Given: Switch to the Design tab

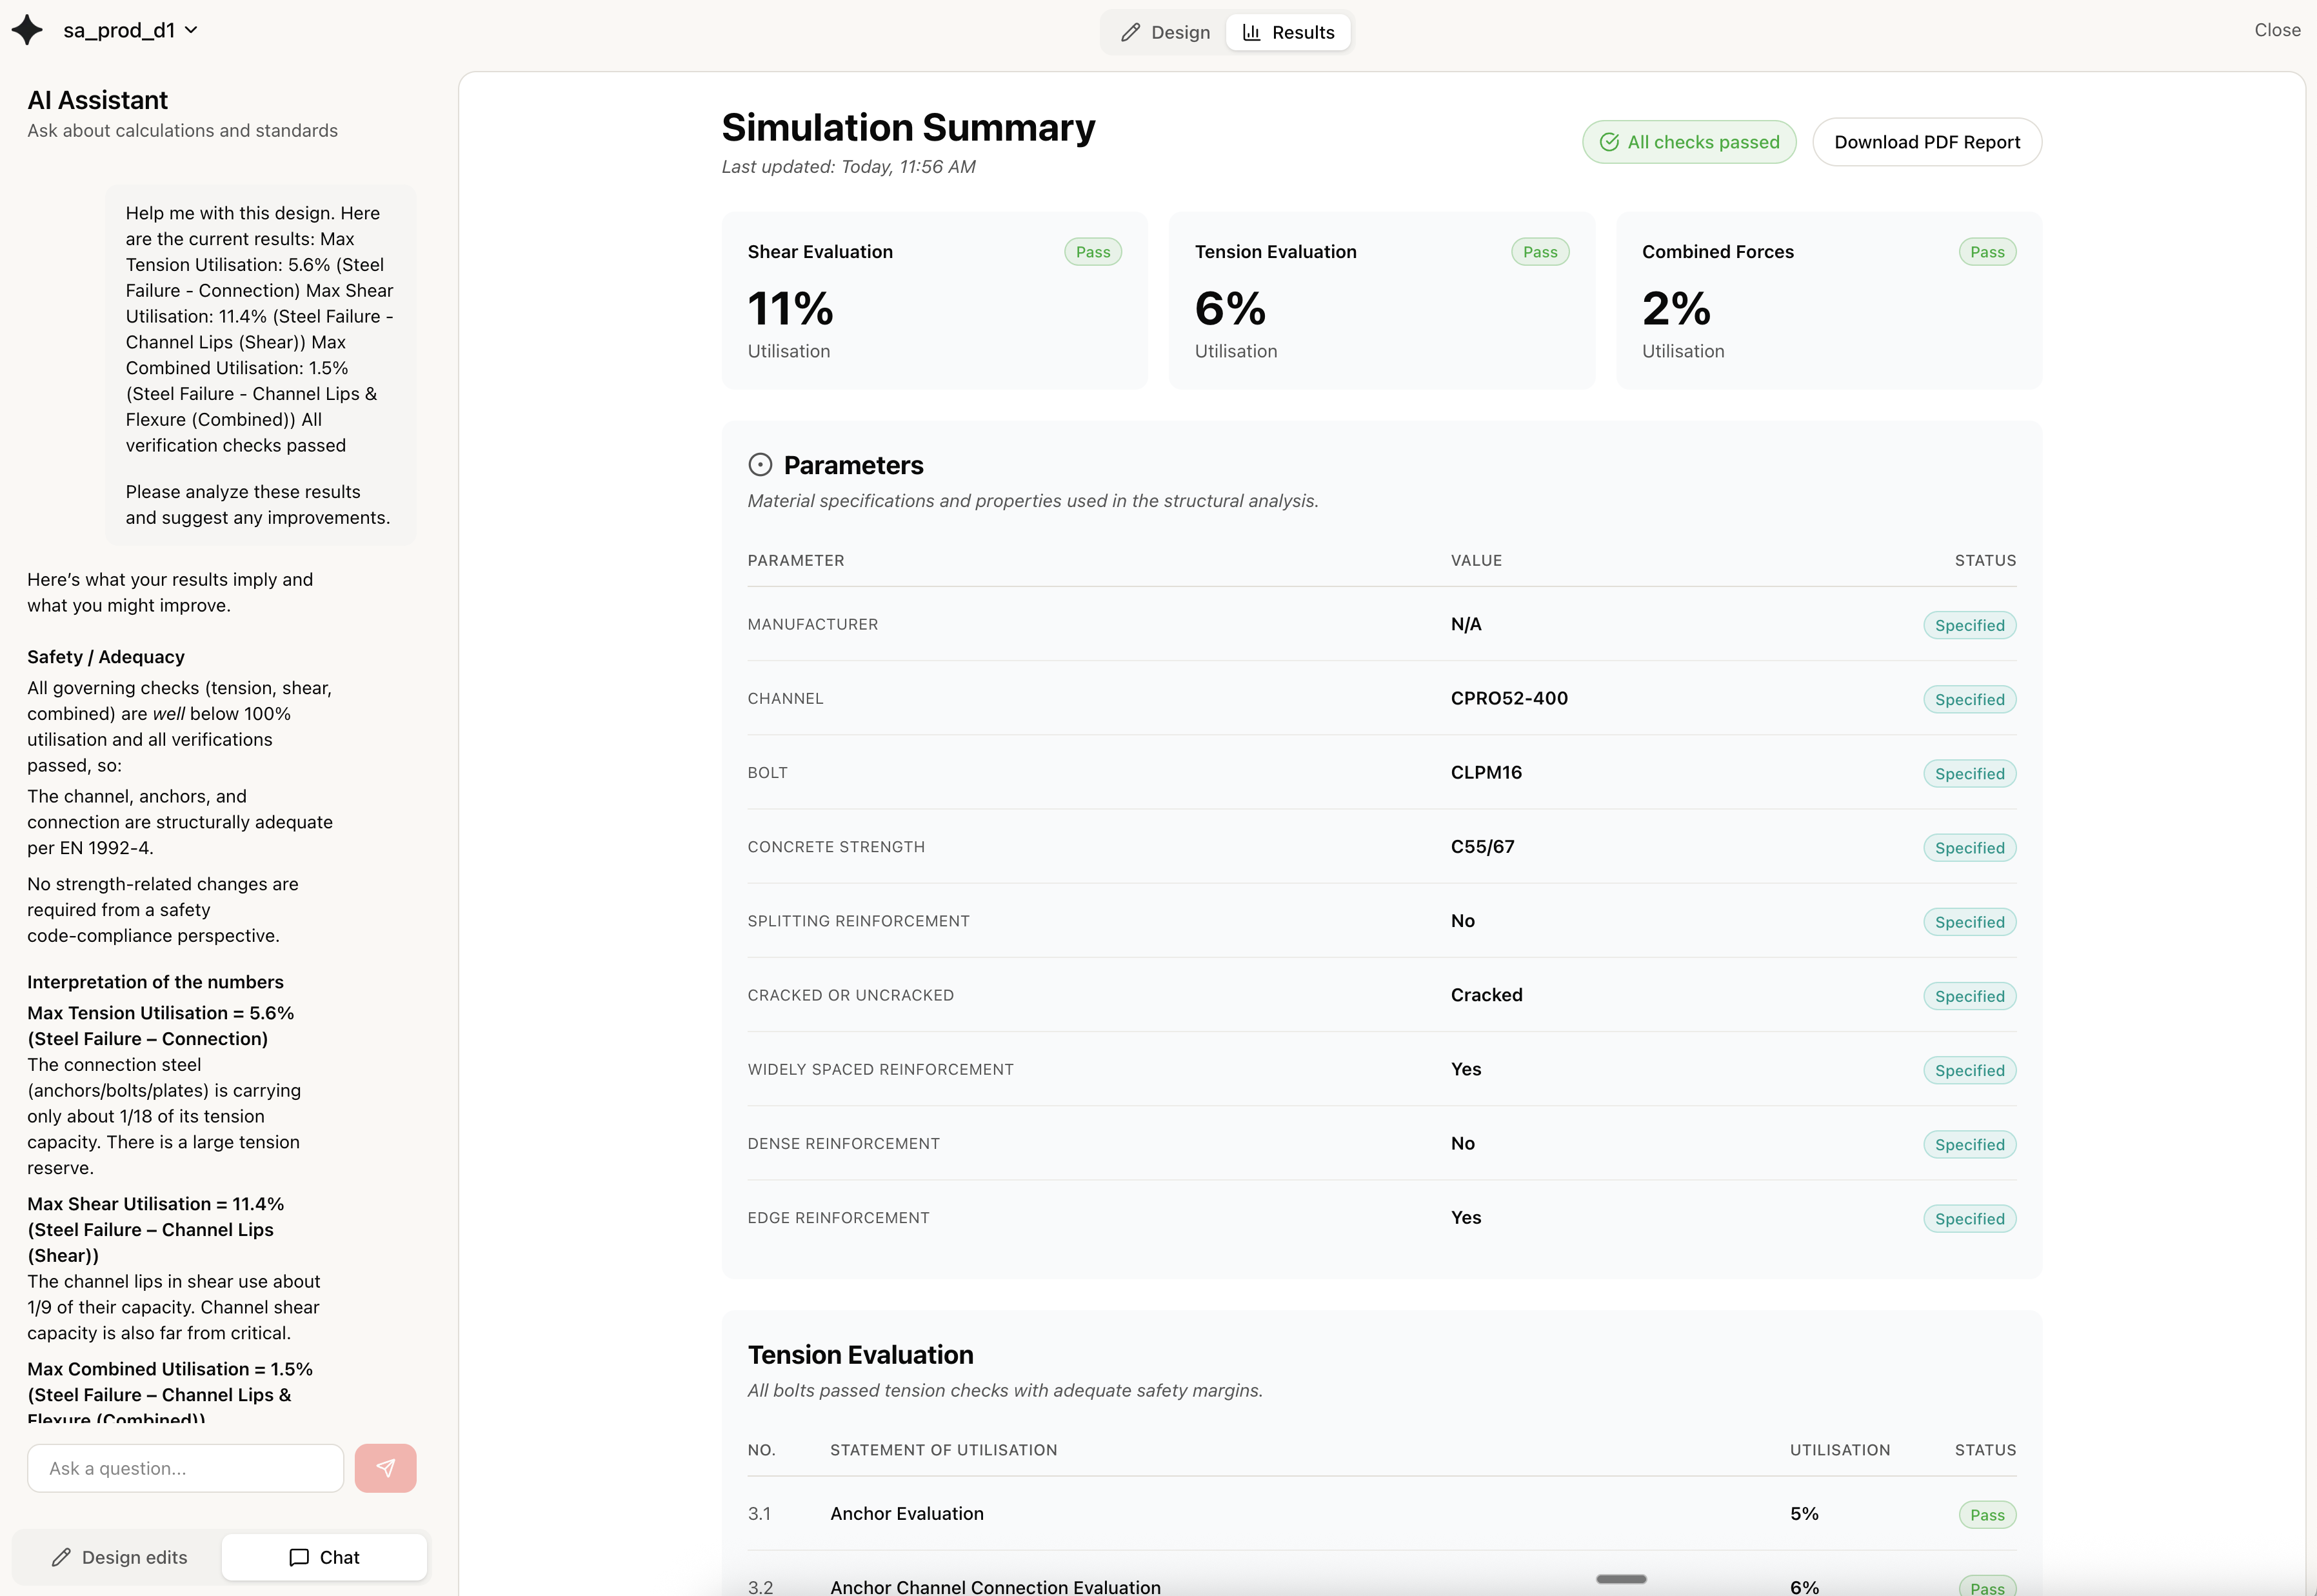Looking at the screenshot, I should [1163, 32].
